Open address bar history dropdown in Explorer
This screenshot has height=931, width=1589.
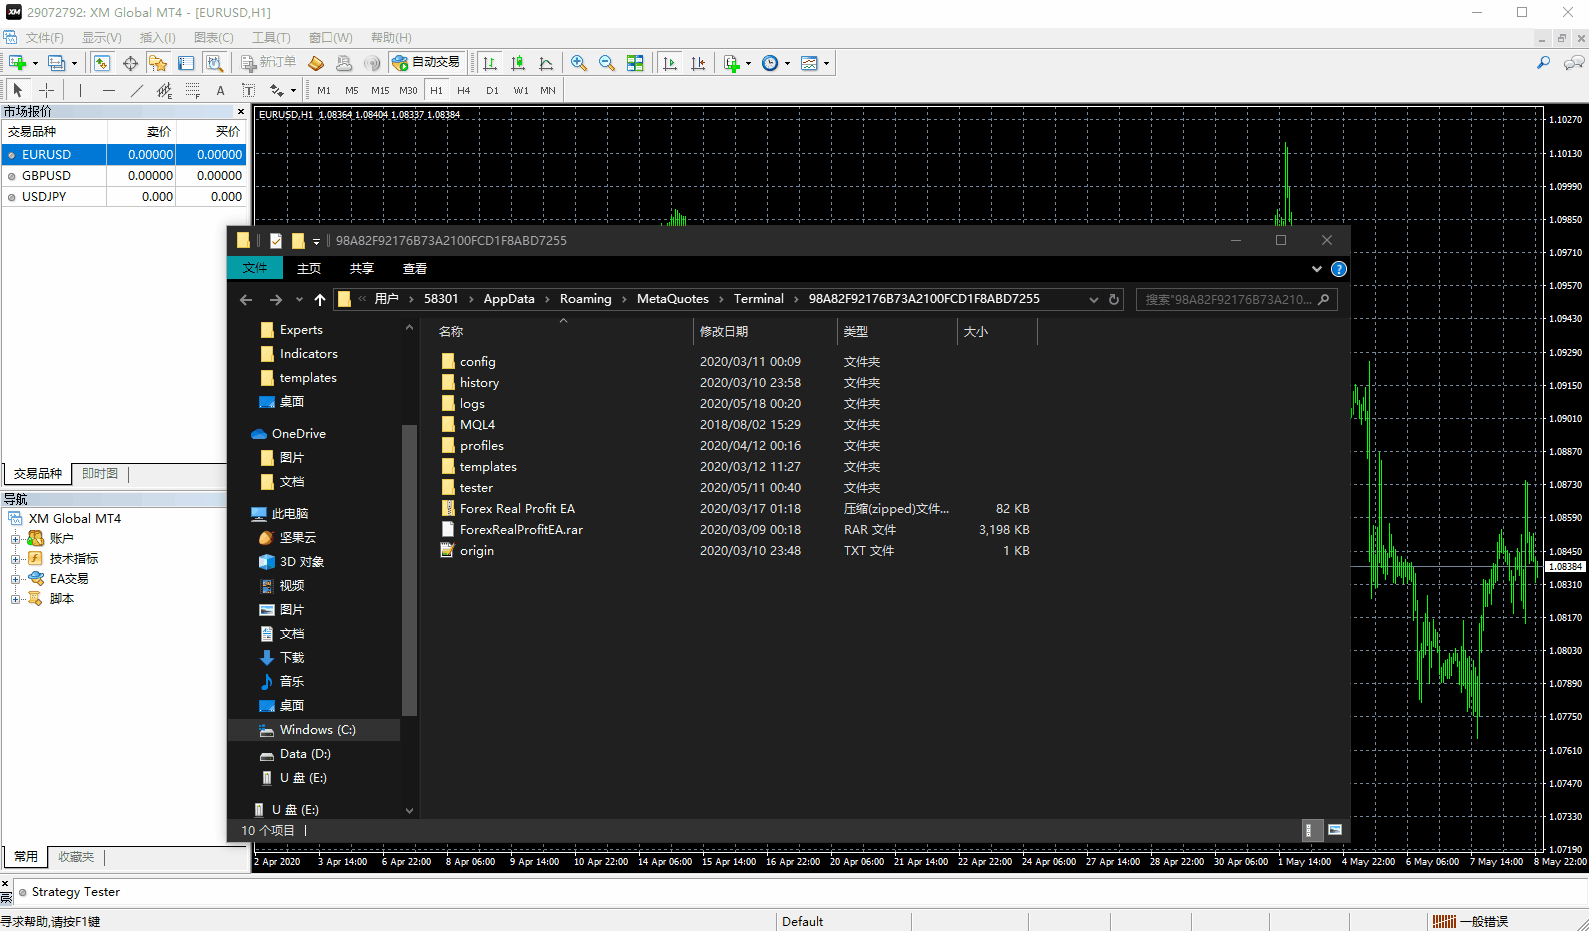click(x=1093, y=299)
